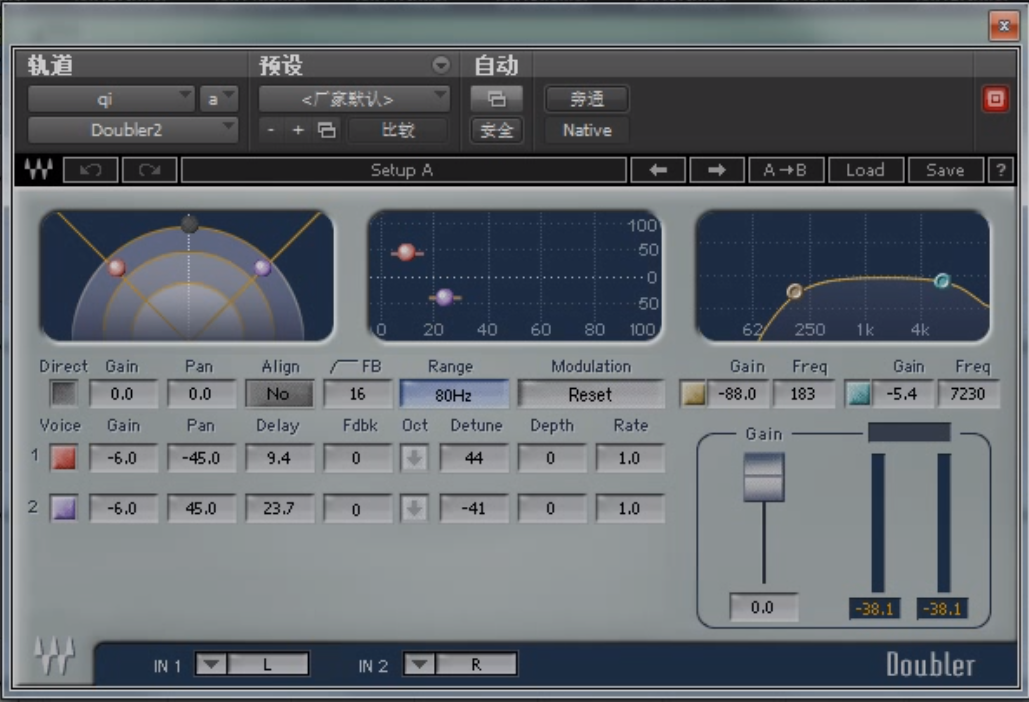Click the redo arrow icon
Image resolution: width=1029 pixels, height=702 pixels.
pyautogui.click(x=149, y=170)
